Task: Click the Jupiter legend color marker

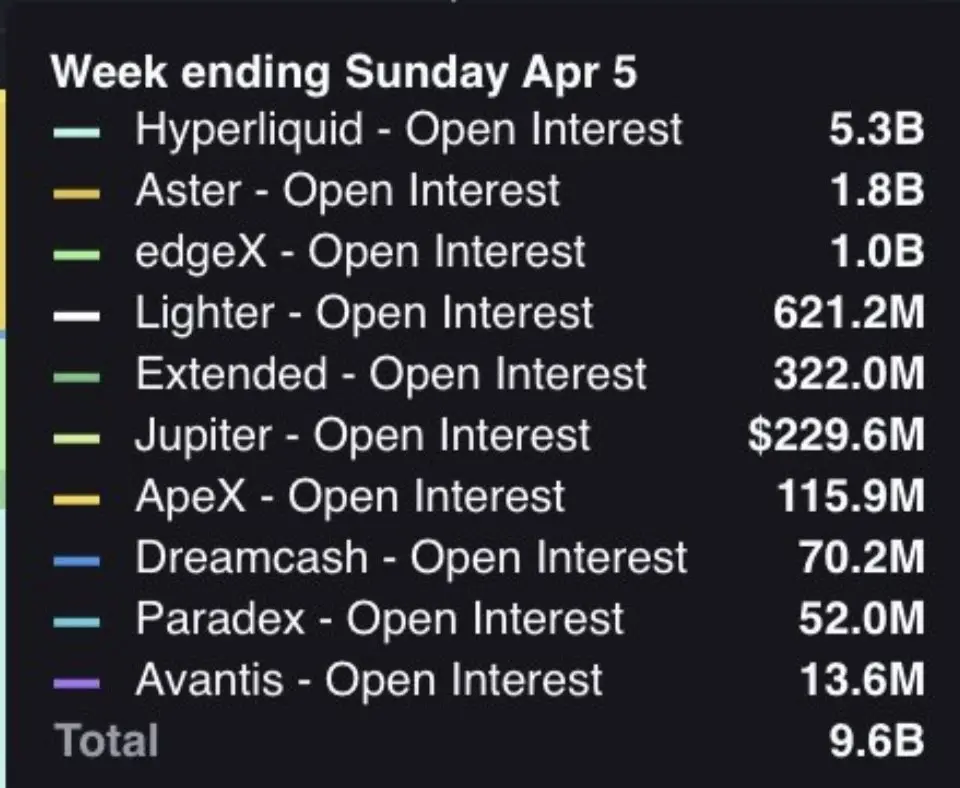Action: click(77, 438)
